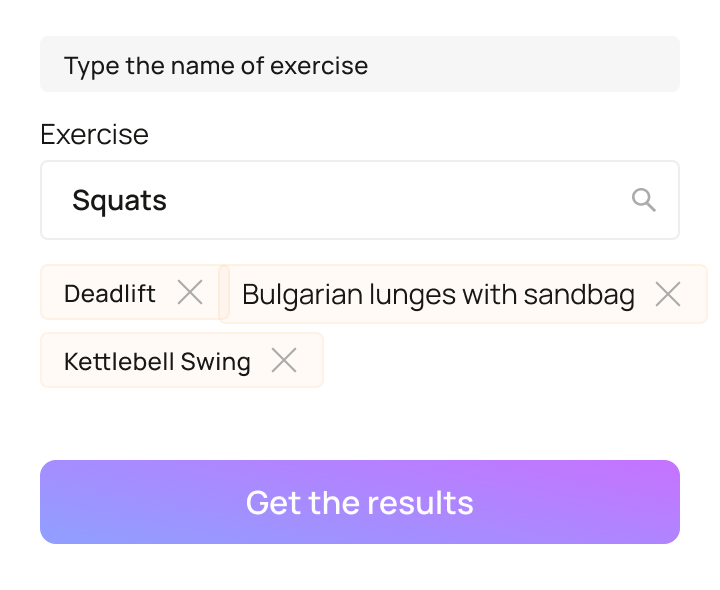Screen dimensions: 720x590
Task: Submit with the purple gradient button
Action: coord(360,502)
